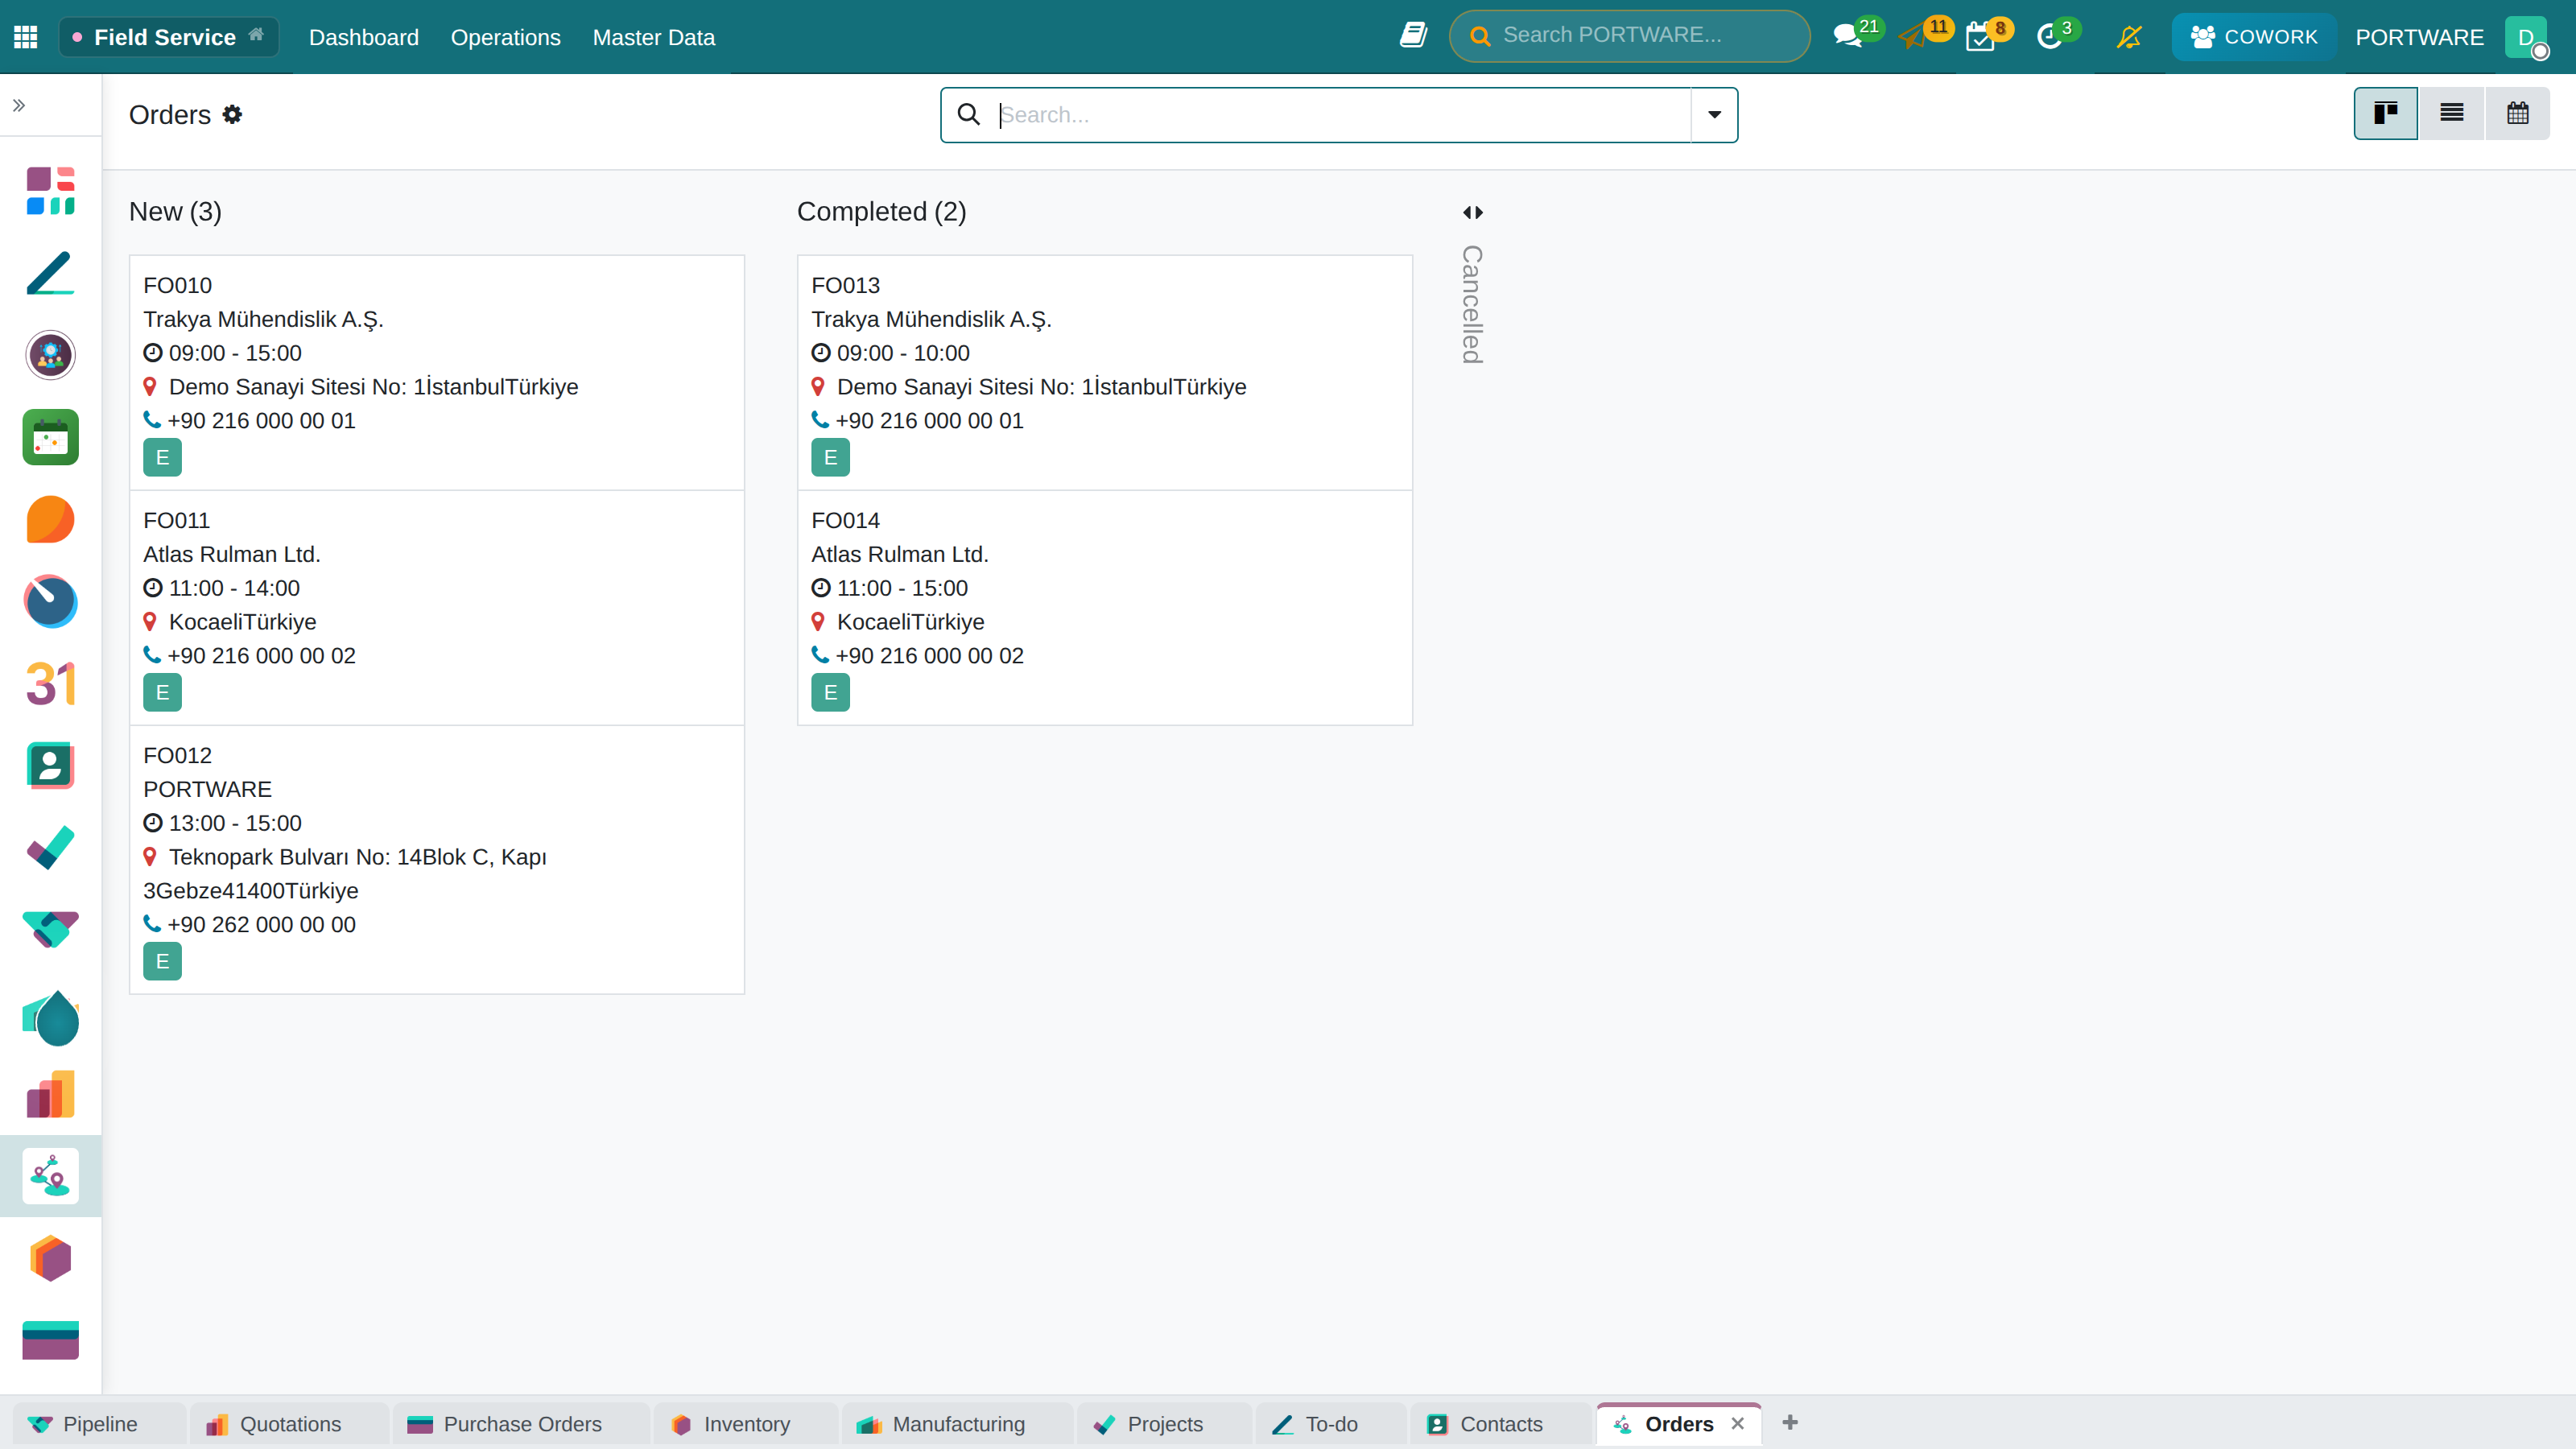
Task: Switch to the List view
Action: (x=2452, y=113)
